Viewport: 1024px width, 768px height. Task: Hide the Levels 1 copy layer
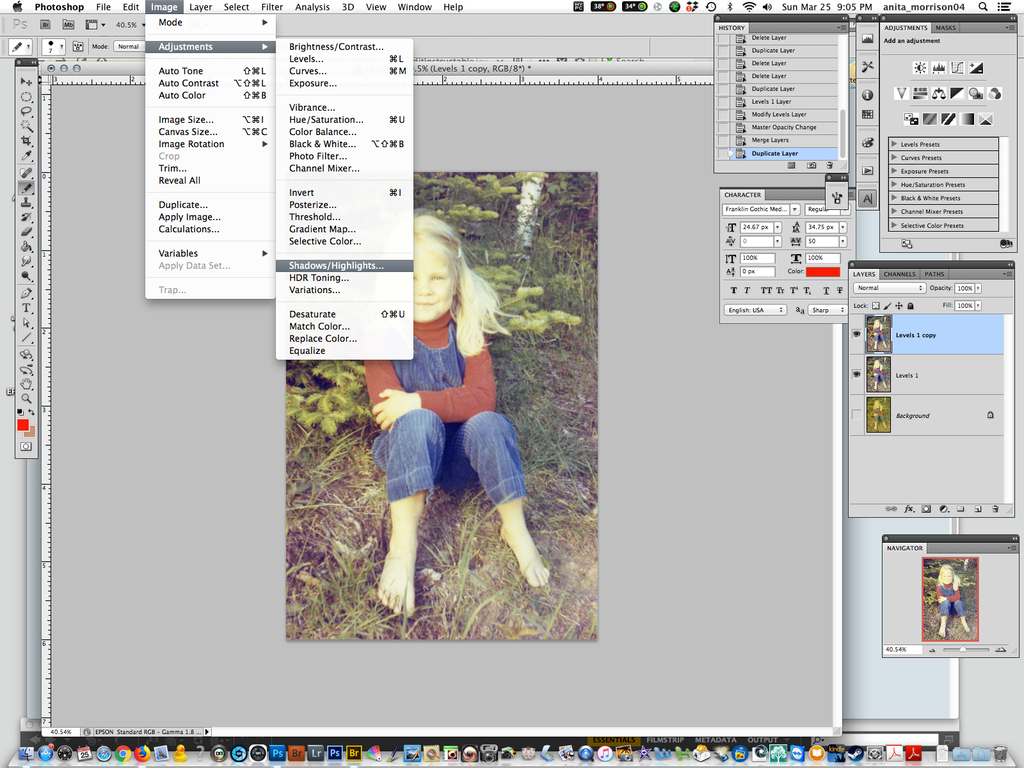[x=856, y=333]
